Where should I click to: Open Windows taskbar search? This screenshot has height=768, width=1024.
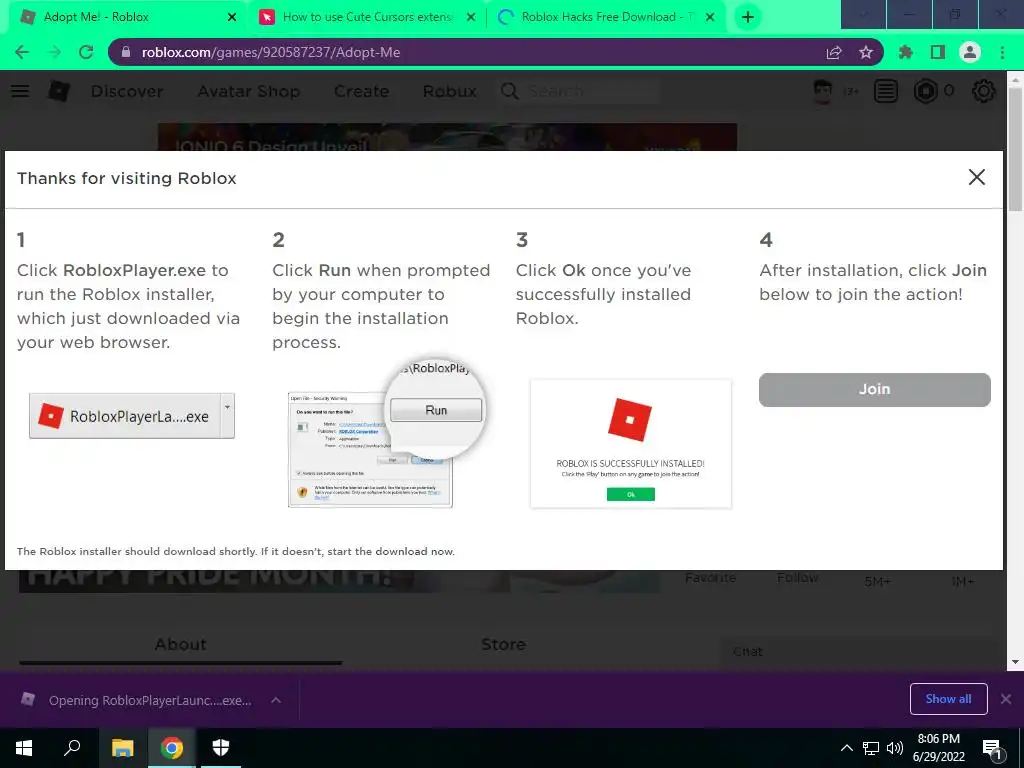72,748
